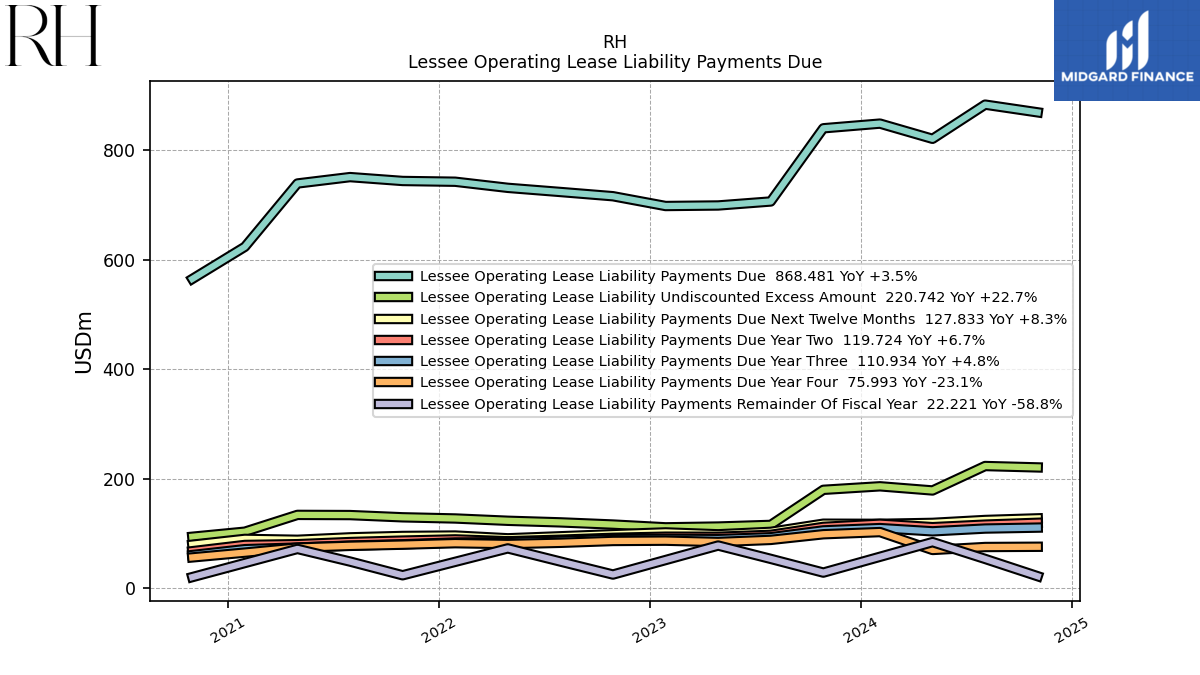The width and height of the screenshot is (1200, 675).
Task: Click the teal Payments Due legend swatch
Action: pos(393,276)
